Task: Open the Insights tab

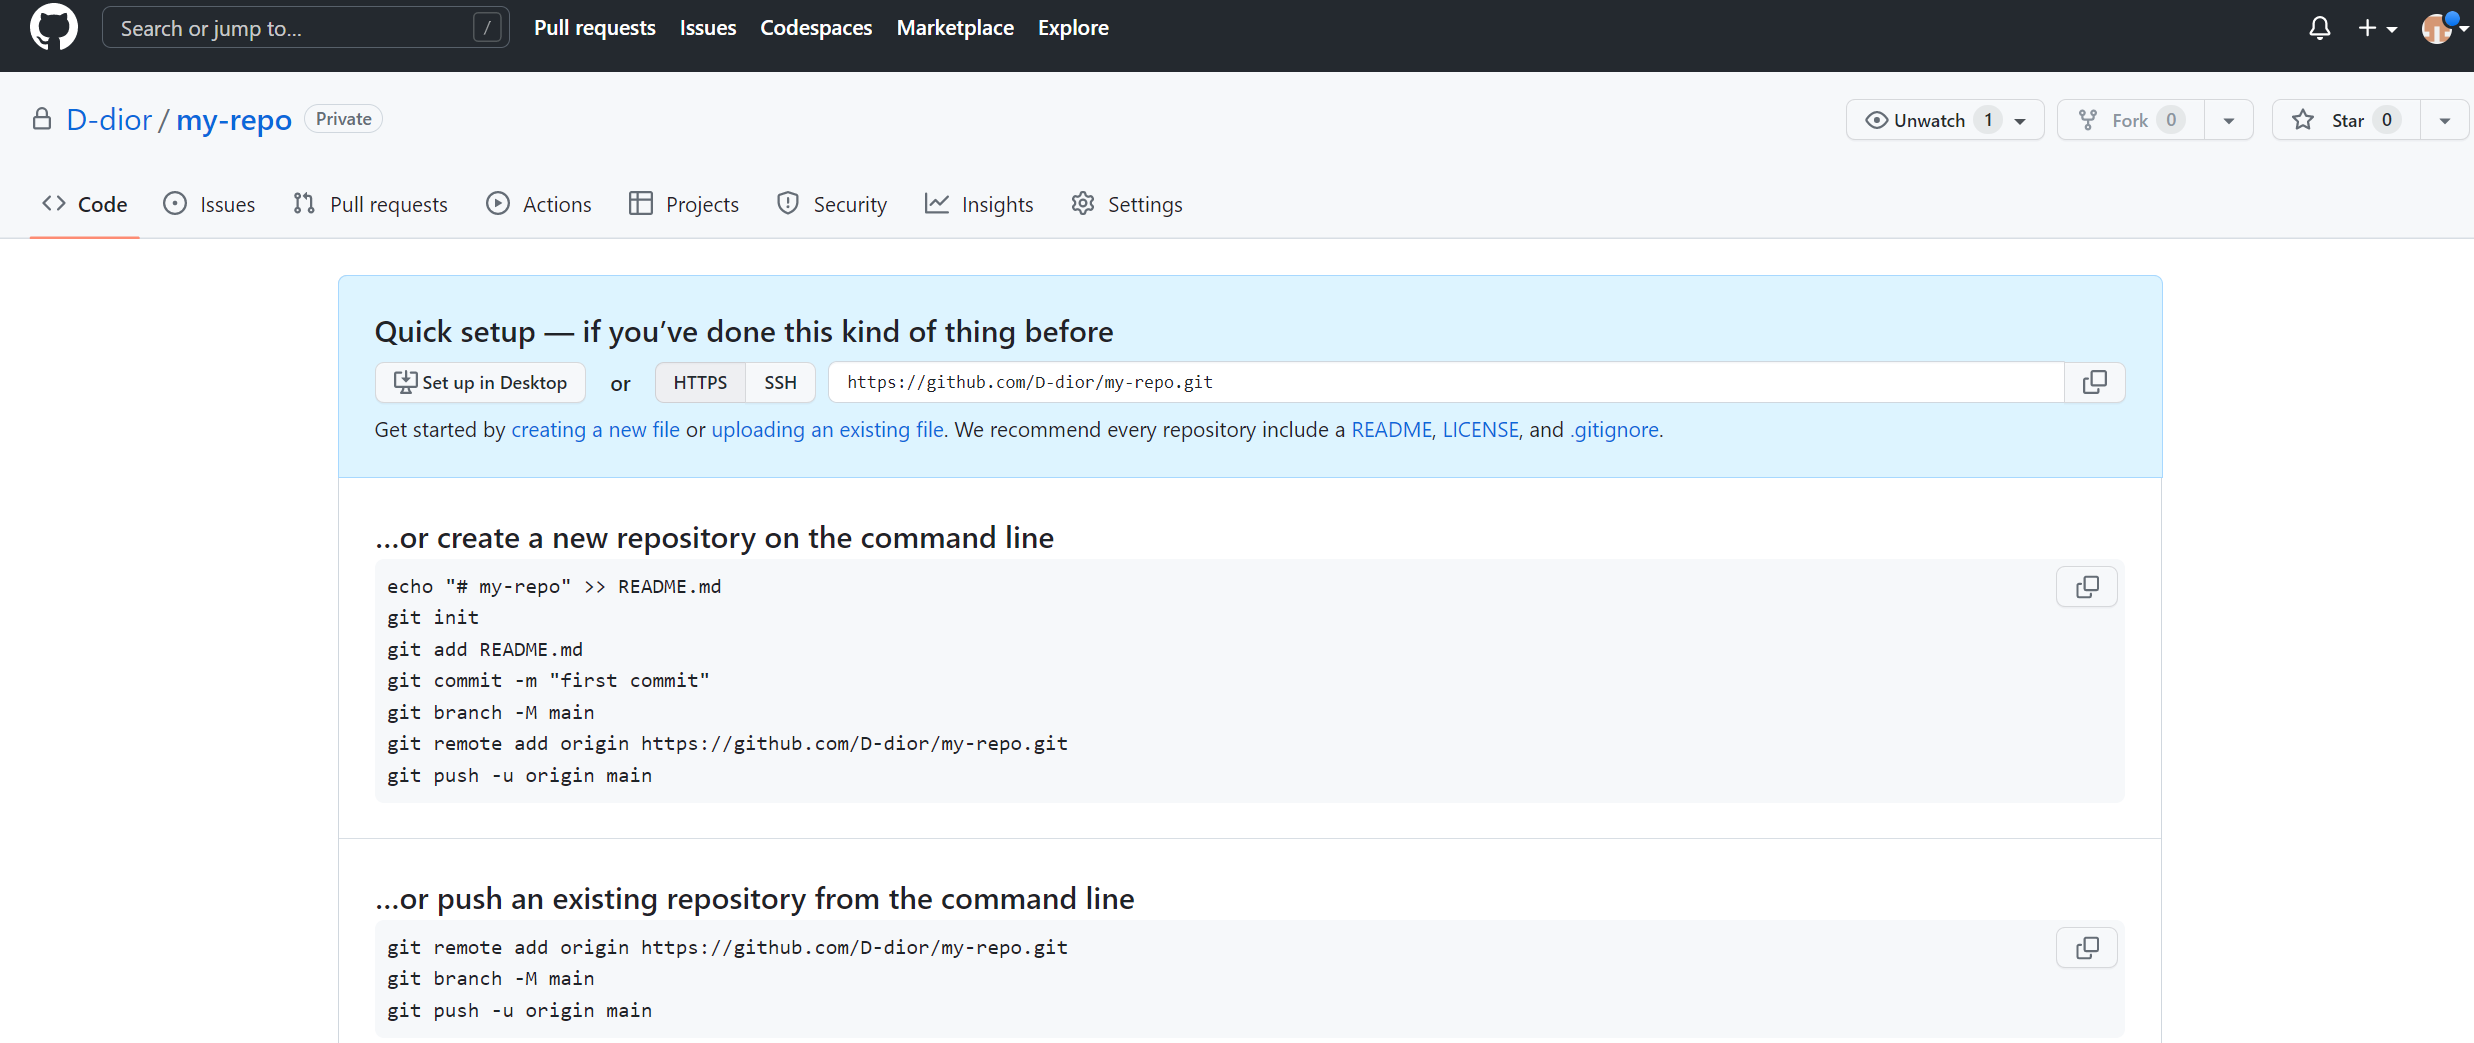Action: [x=979, y=204]
